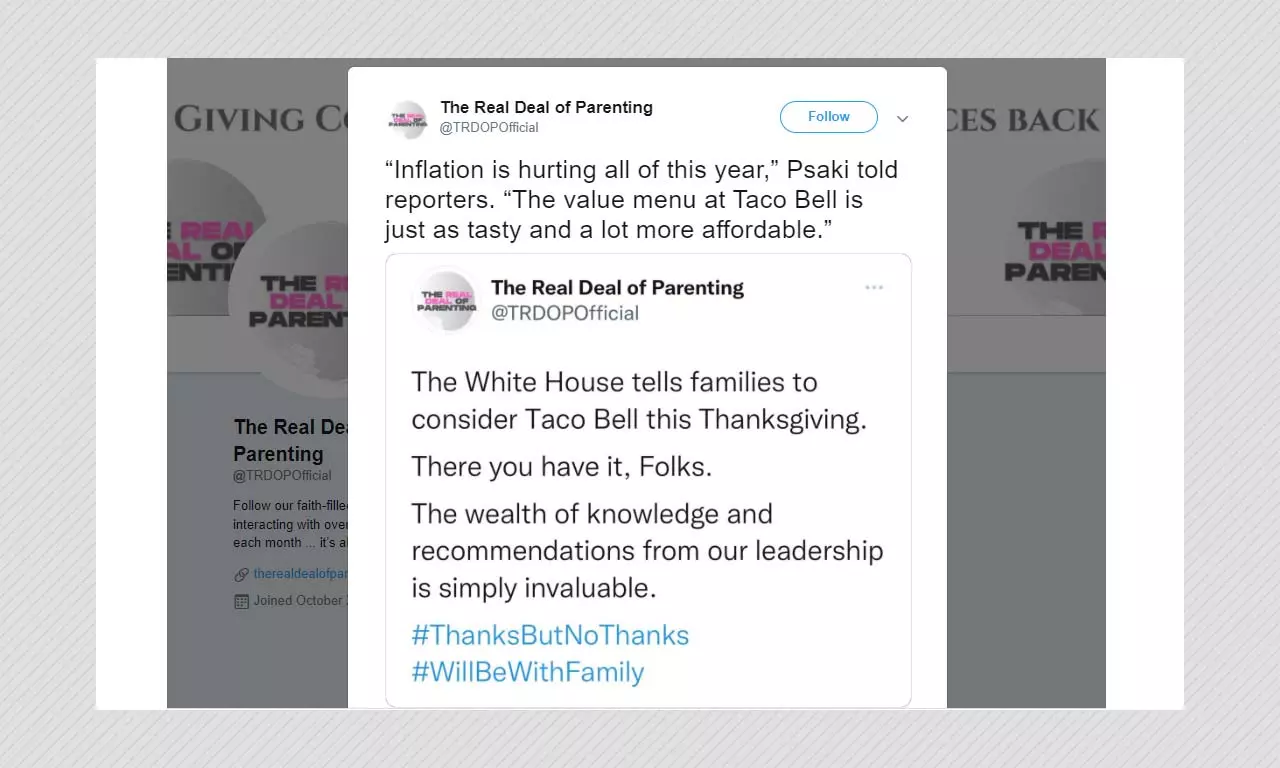
Task: Click the quoted tweet author name
Action: pos(617,288)
